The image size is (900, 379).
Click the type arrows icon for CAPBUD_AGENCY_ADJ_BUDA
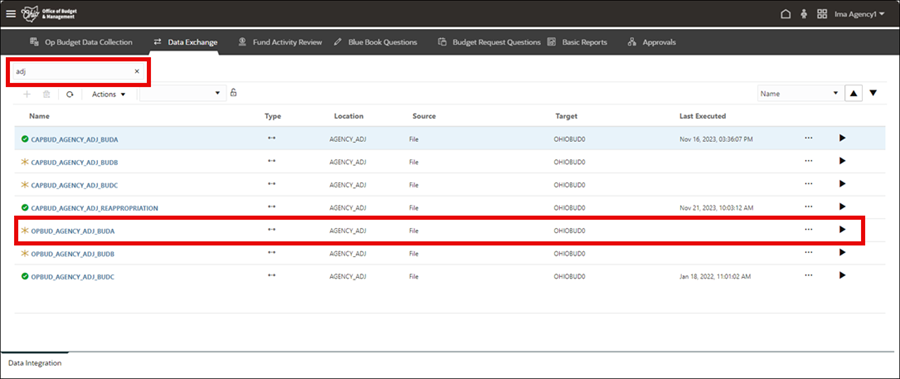coord(272,138)
